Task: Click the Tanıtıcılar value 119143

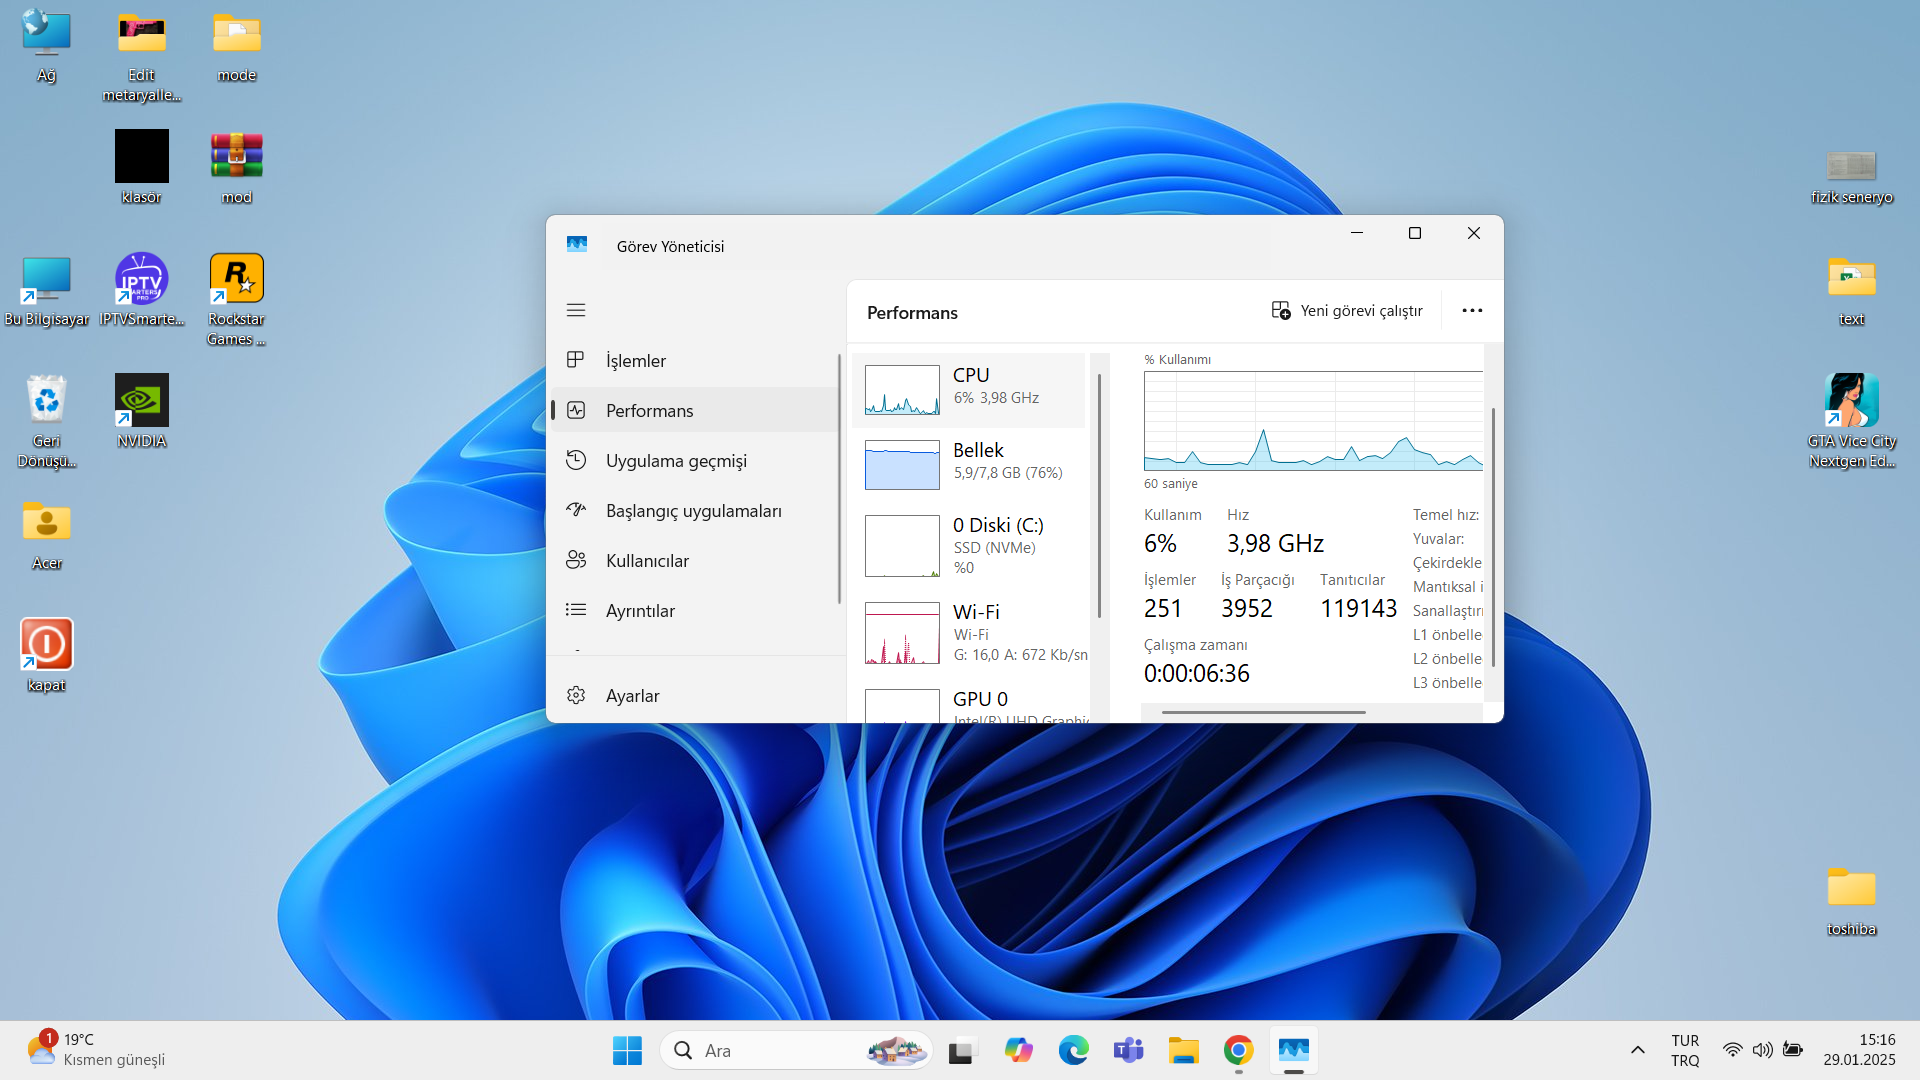Action: pyautogui.click(x=1358, y=609)
